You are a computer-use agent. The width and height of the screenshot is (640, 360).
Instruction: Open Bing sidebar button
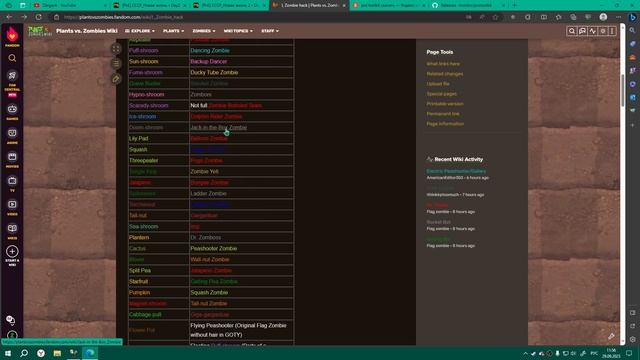(632, 17)
